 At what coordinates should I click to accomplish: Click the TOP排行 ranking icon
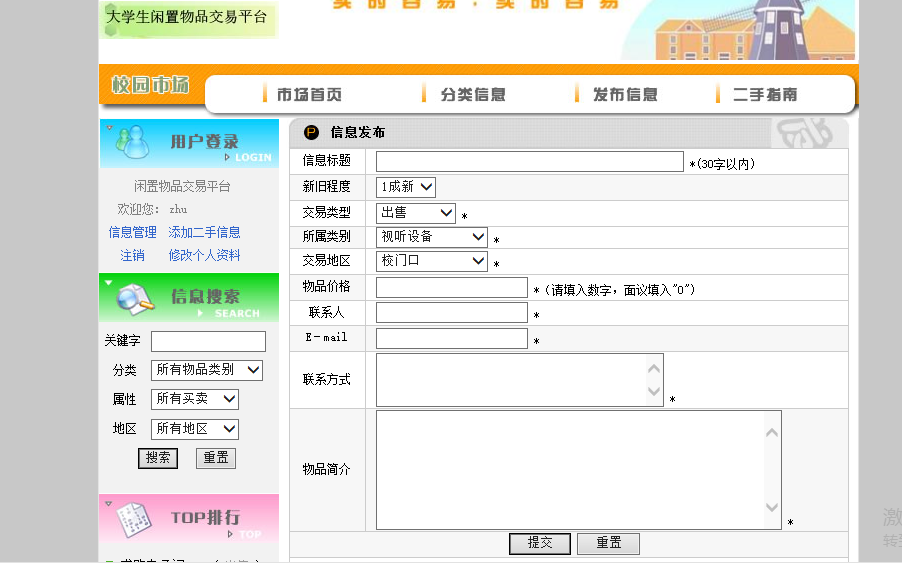(134, 518)
